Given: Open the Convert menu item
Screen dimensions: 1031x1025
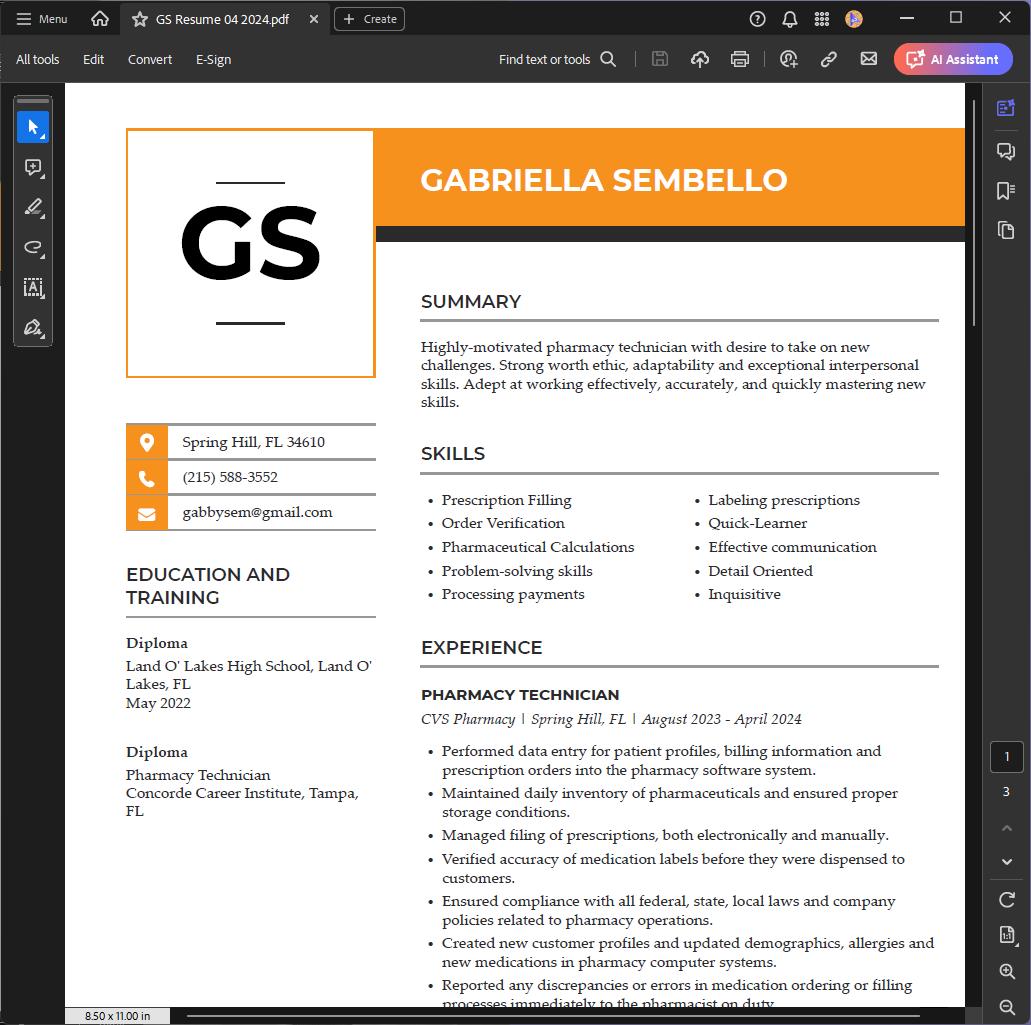Looking at the screenshot, I should tap(150, 59).
